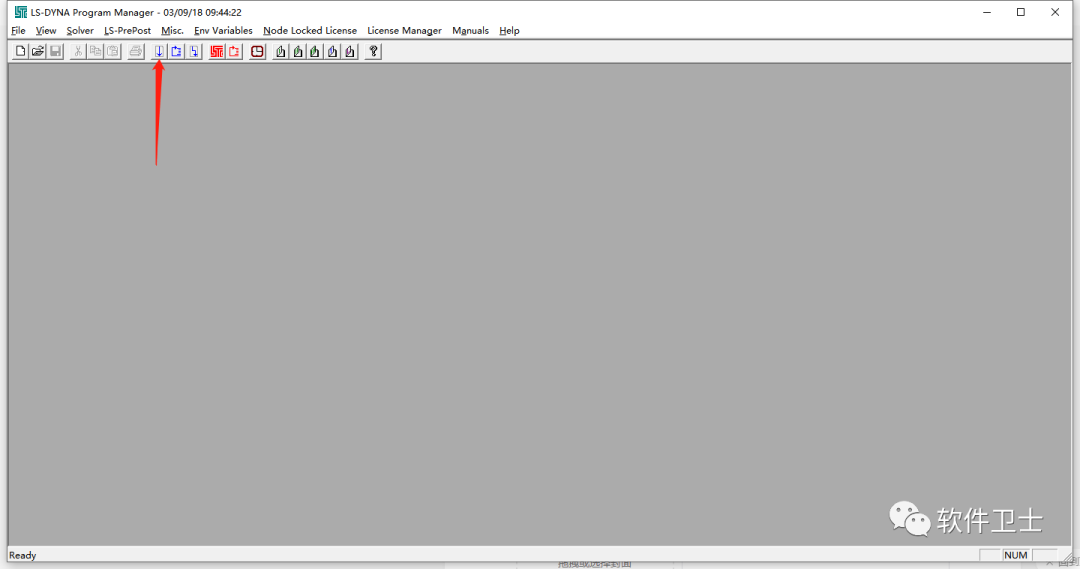Maximize the LS-DYNA Program Manager window
The image size is (1080, 569).
1021,12
